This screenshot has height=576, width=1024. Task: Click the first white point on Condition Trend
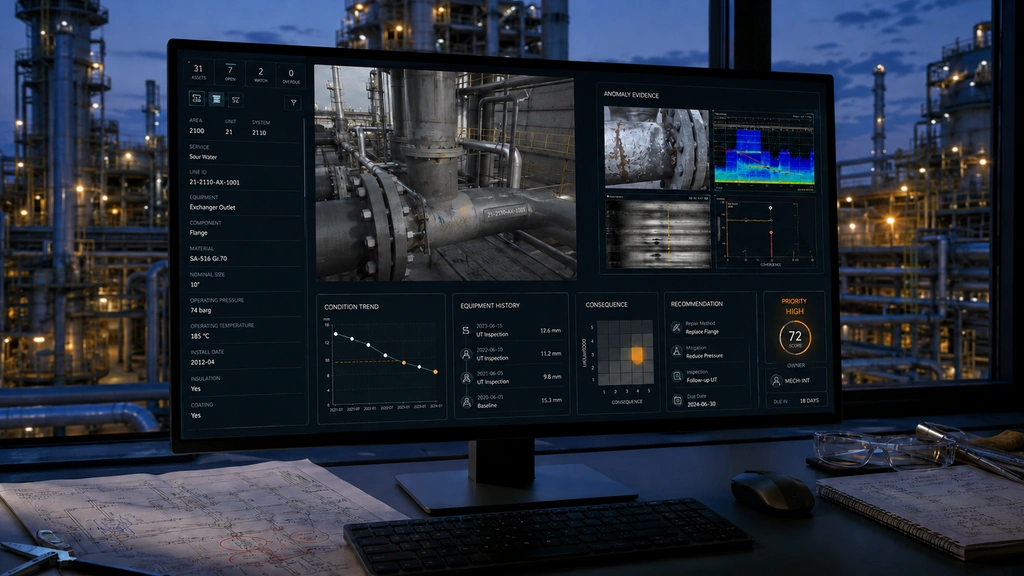pos(336,334)
